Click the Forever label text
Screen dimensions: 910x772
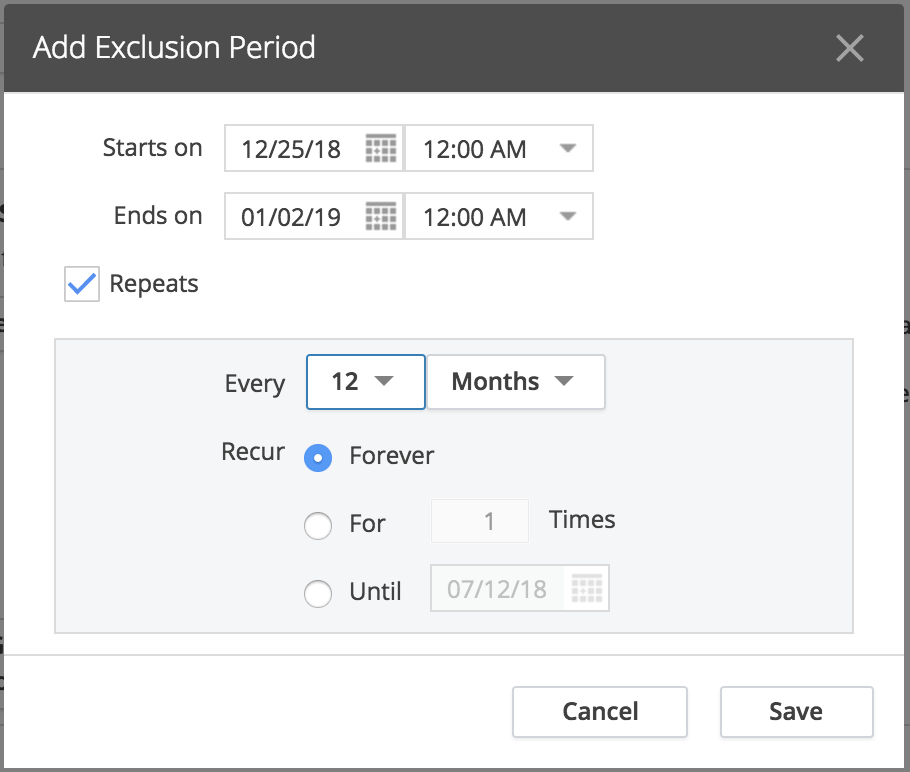392,456
